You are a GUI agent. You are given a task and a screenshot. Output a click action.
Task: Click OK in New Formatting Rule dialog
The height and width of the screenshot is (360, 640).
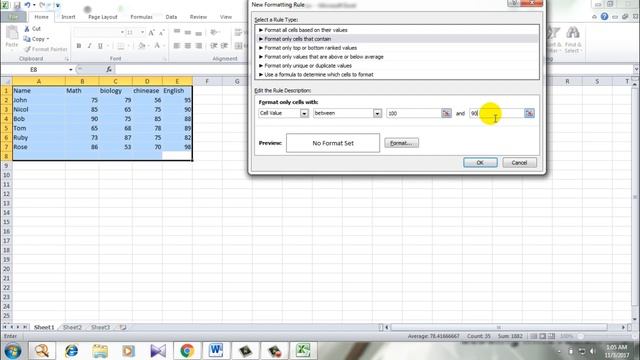pos(480,162)
